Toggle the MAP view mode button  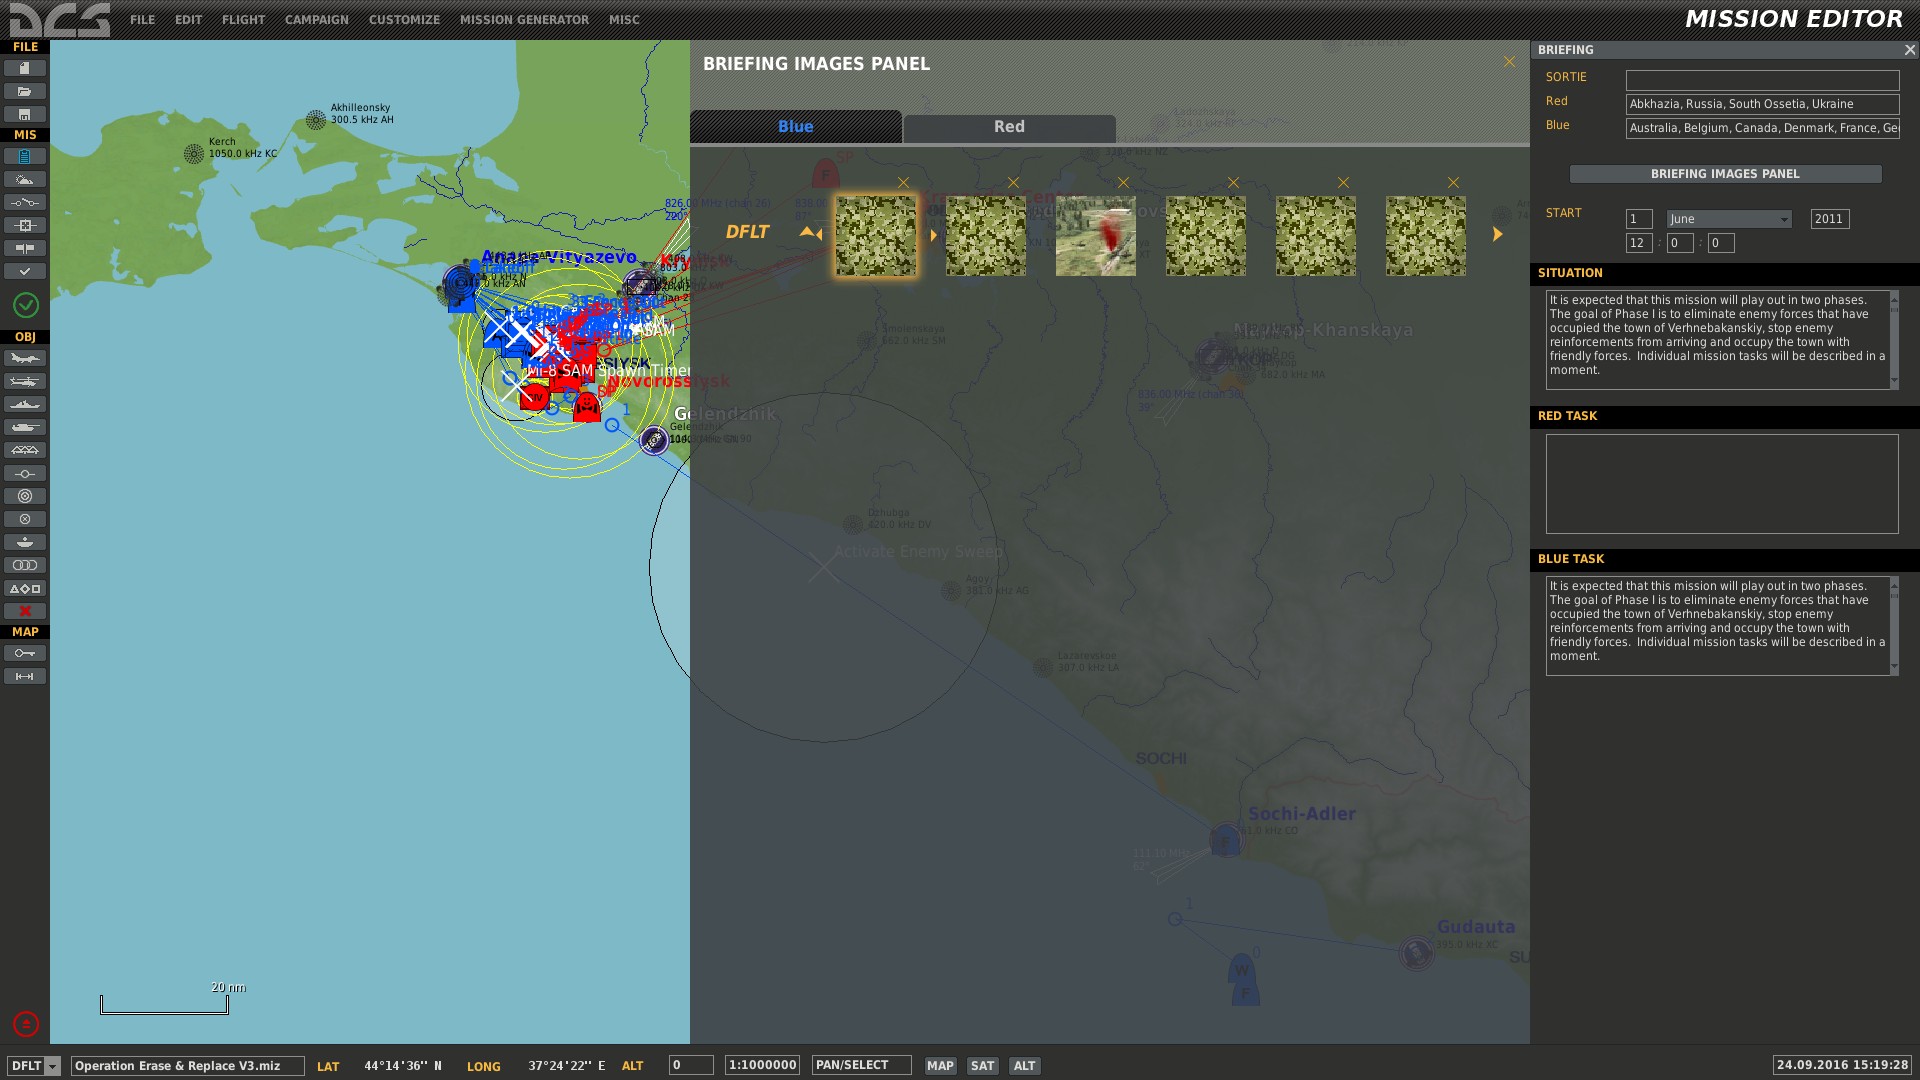[940, 1066]
